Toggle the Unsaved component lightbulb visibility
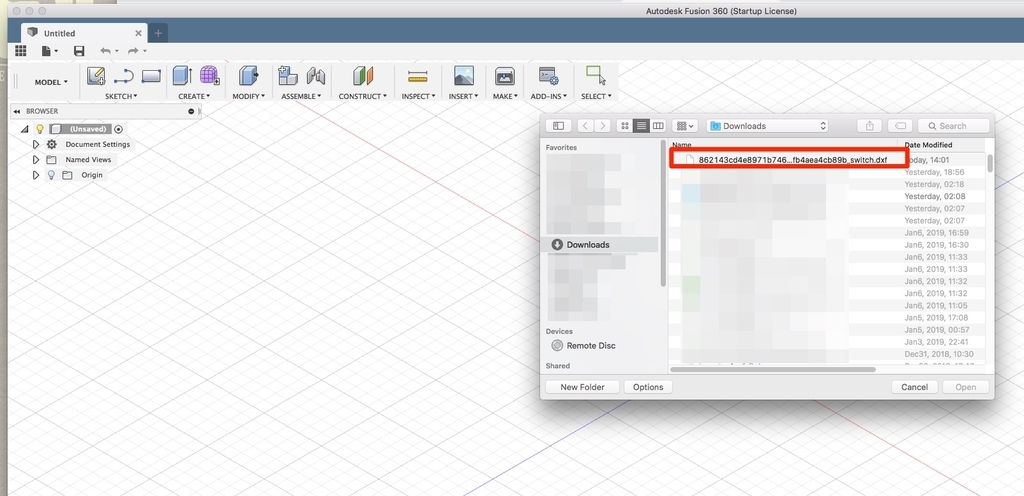The height and width of the screenshot is (496, 1024). pyautogui.click(x=40, y=129)
